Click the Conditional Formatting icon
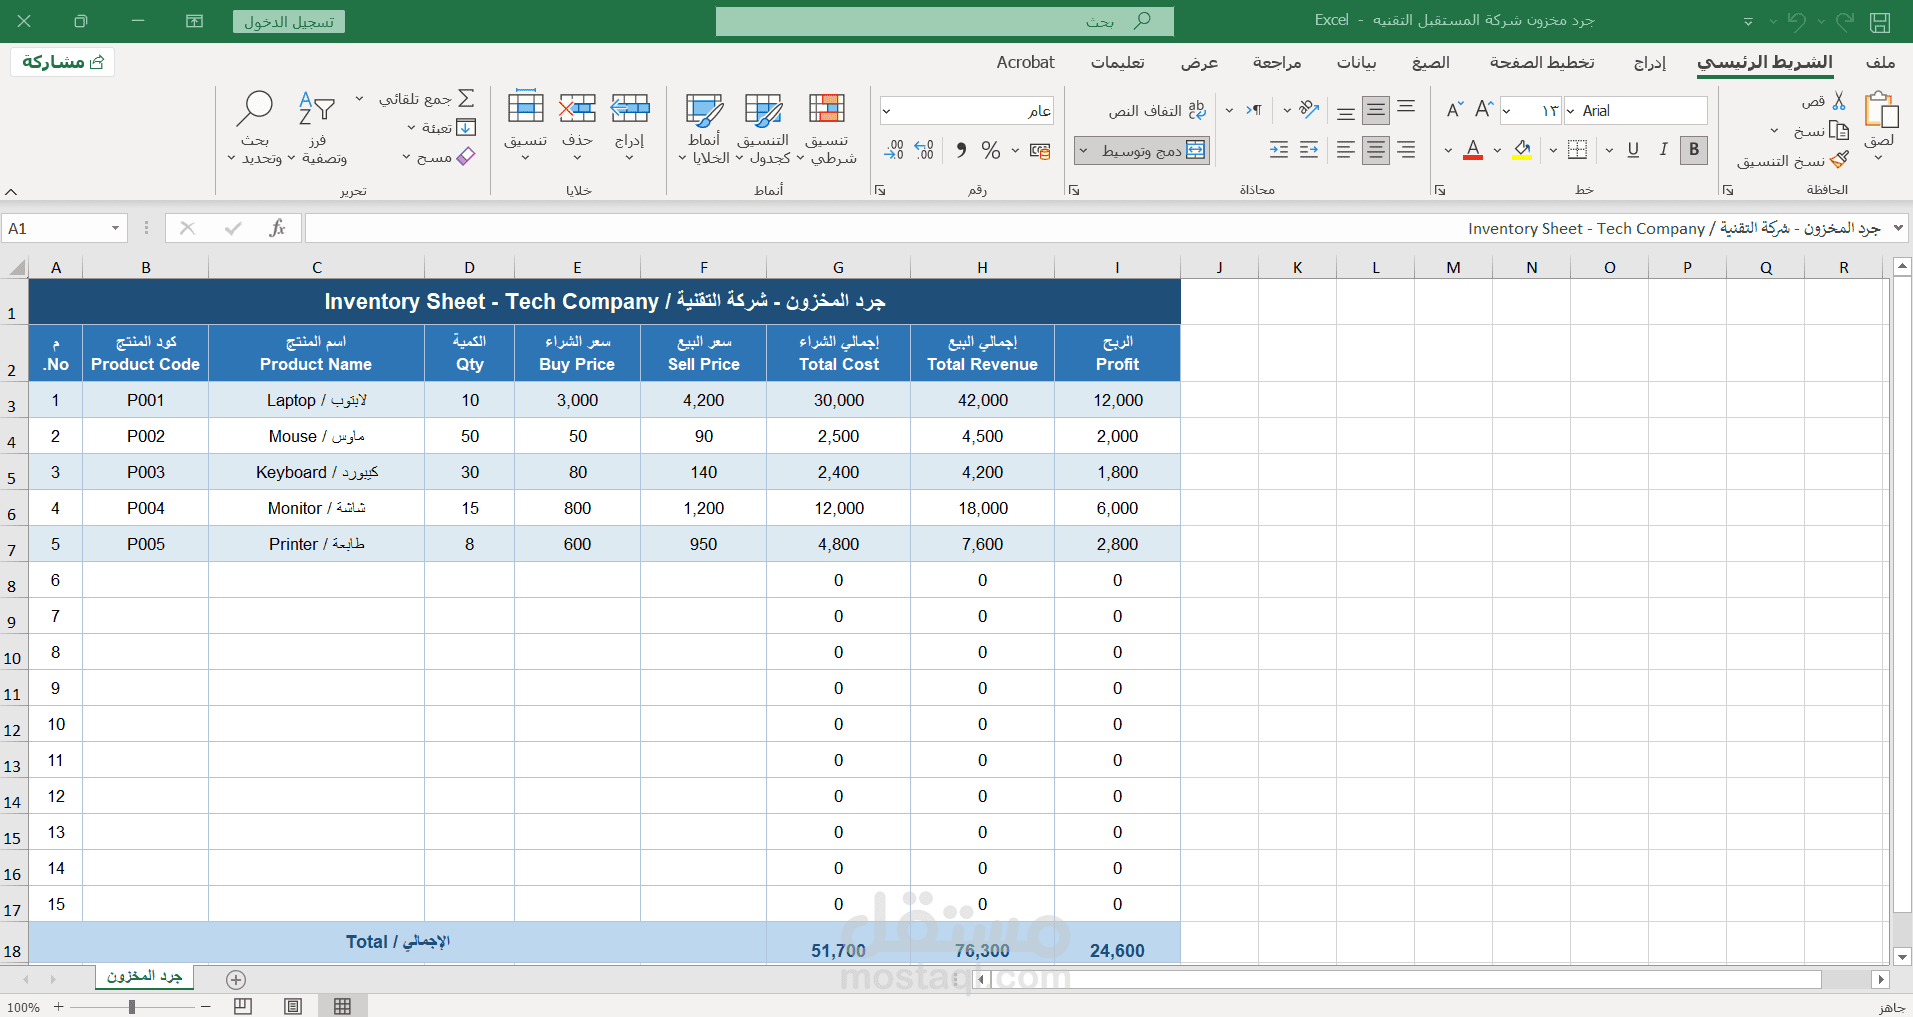1913x1017 pixels. tap(827, 108)
